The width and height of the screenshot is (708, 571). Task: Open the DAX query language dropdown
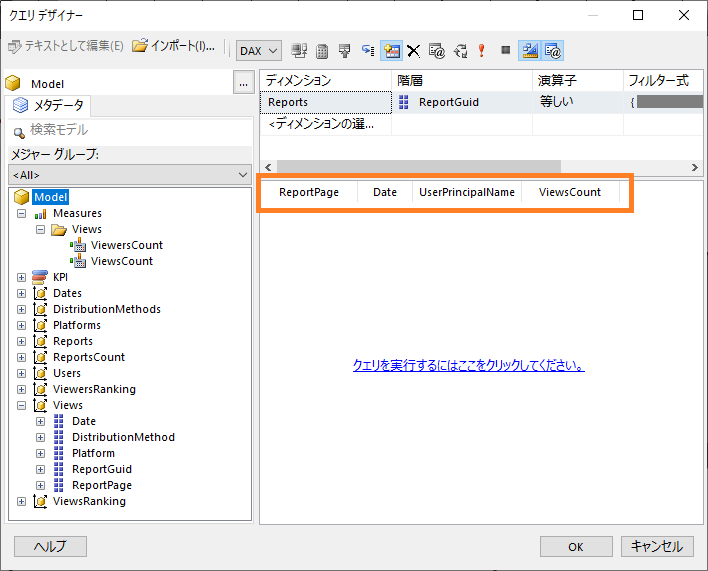click(x=259, y=51)
